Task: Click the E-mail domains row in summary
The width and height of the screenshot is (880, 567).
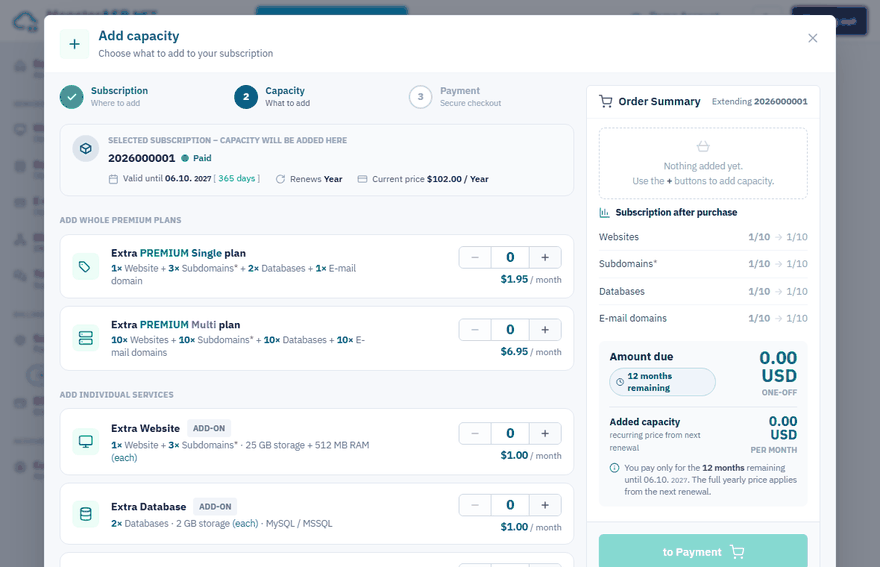Action: click(703, 318)
